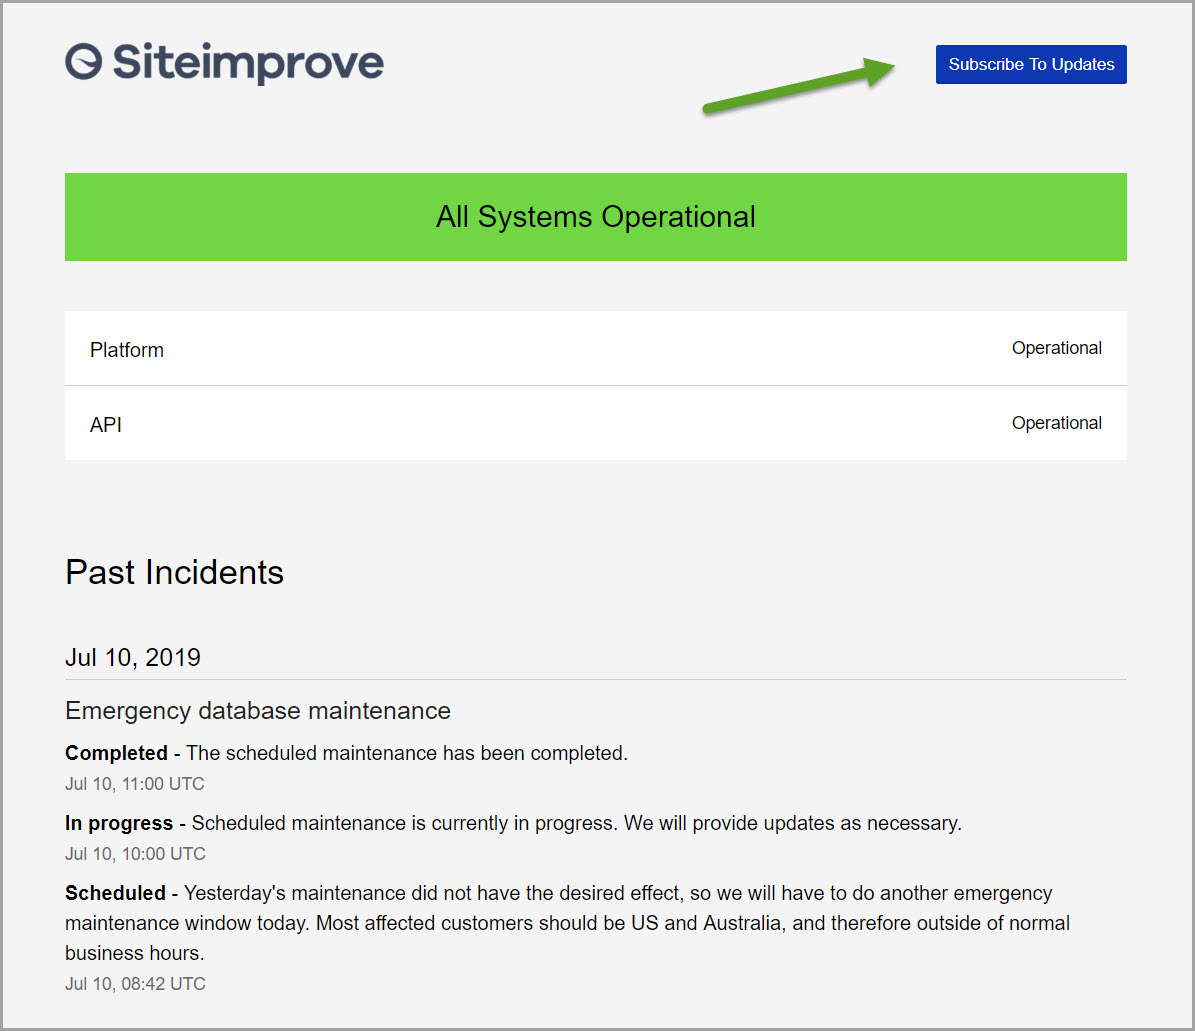
Task: Click the Scheduled status update text
Action: (x=567, y=923)
